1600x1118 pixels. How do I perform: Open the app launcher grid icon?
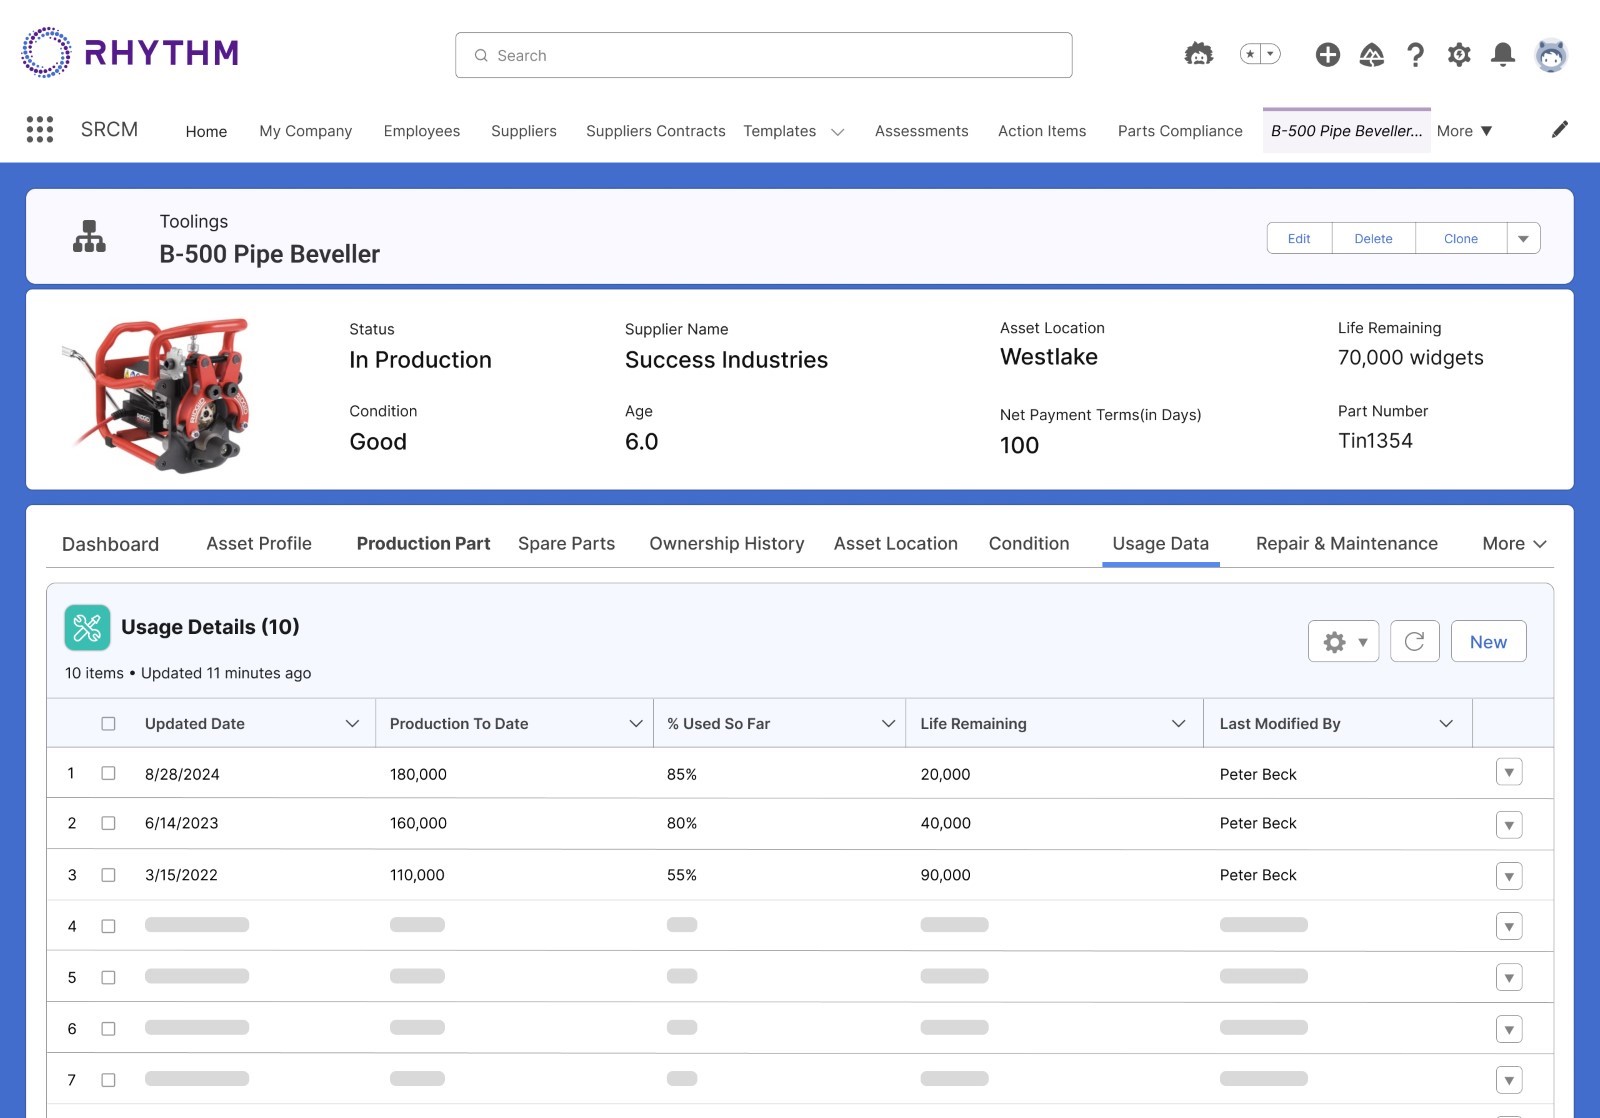pos(40,130)
